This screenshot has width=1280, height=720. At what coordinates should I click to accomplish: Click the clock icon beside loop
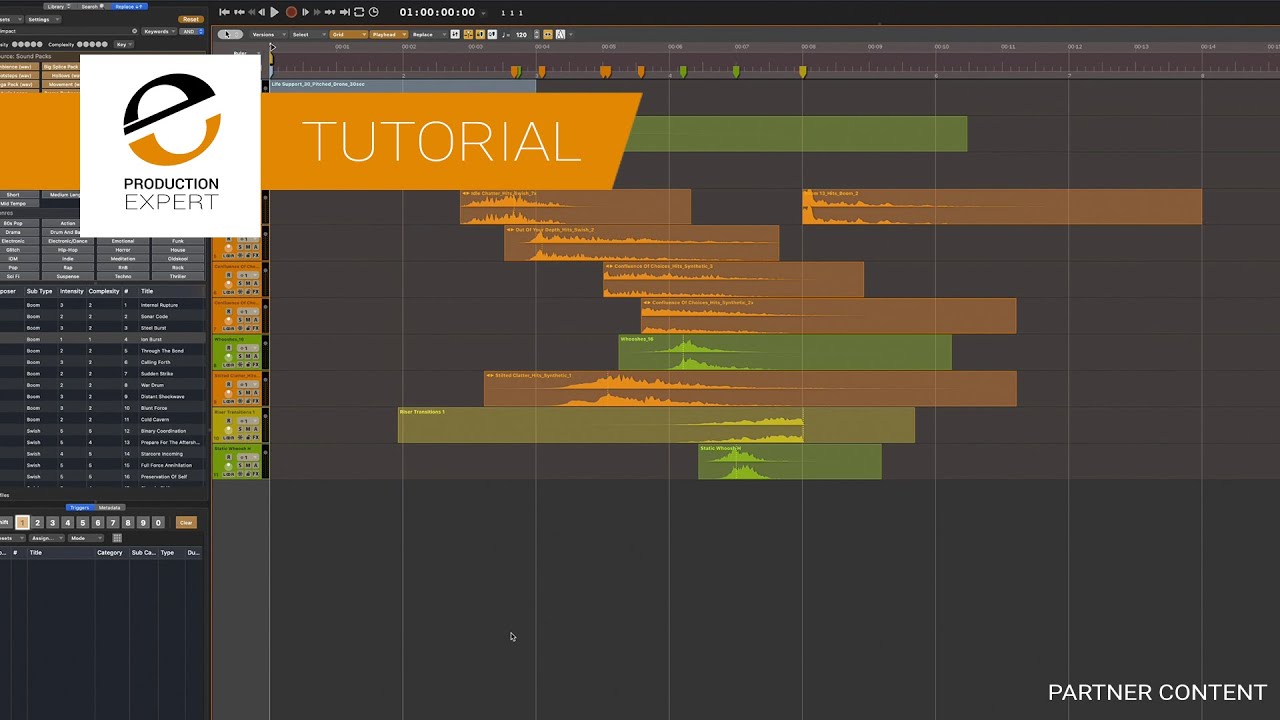tap(373, 12)
